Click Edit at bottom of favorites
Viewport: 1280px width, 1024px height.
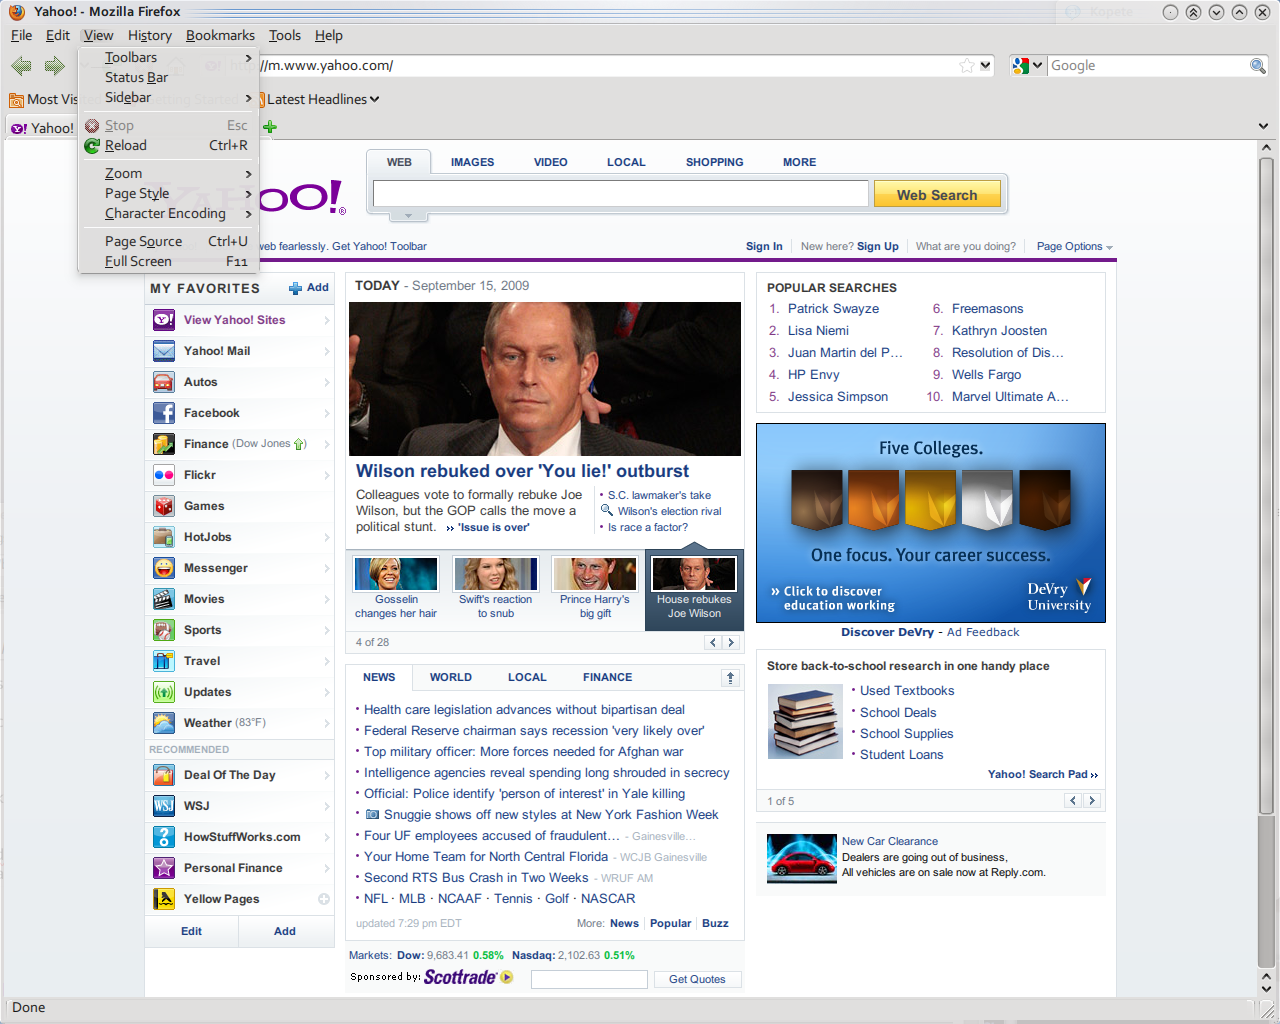tap(191, 931)
